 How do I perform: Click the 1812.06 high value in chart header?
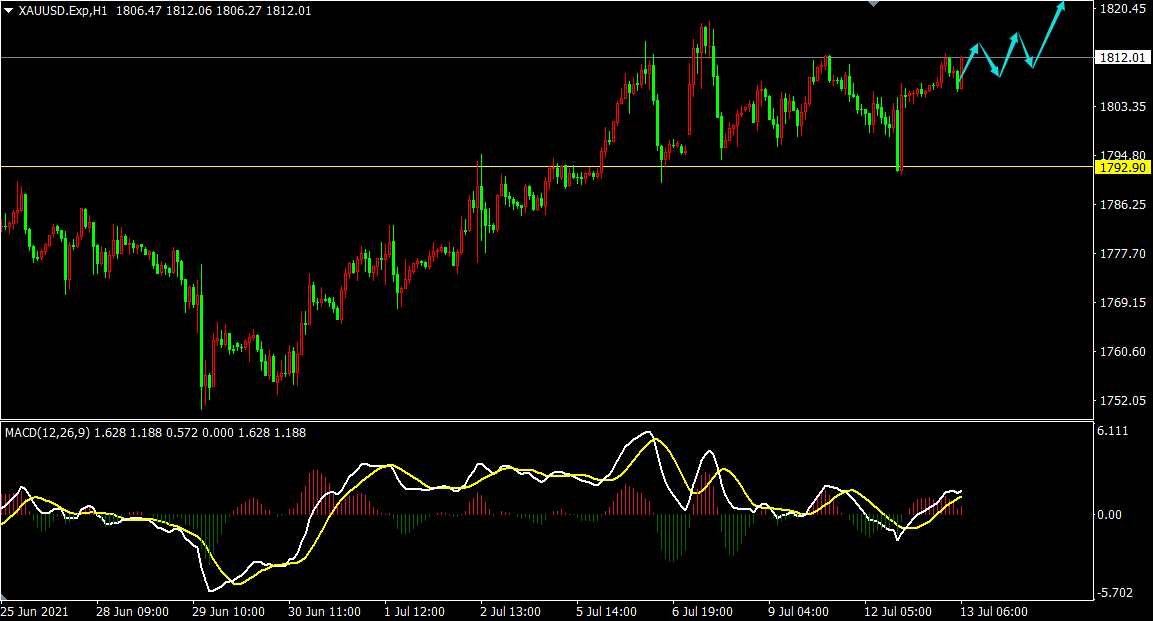189,11
